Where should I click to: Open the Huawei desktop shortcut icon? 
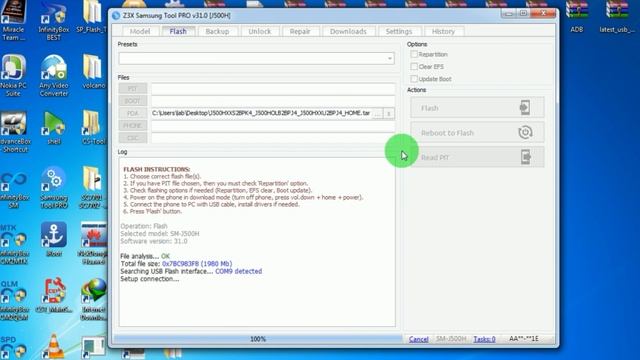pos(93,243)
